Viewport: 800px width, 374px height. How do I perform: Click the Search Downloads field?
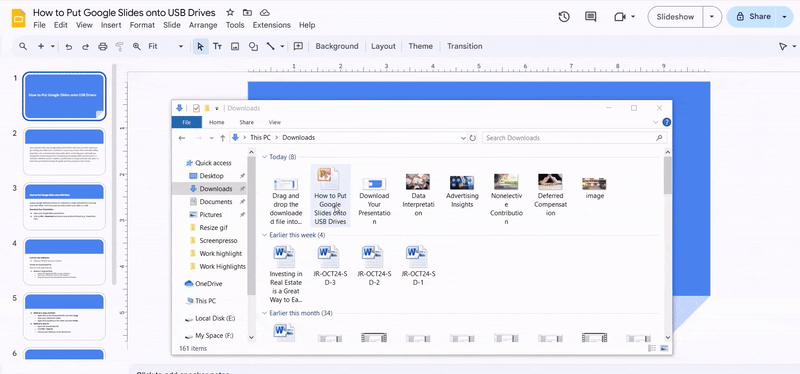(x=574, y=138)
